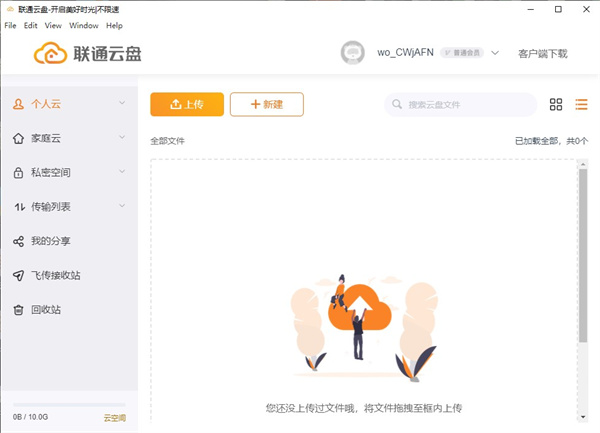
Task: Click the 已加载全部,共0个 status text
Action: tap(551, 141)
